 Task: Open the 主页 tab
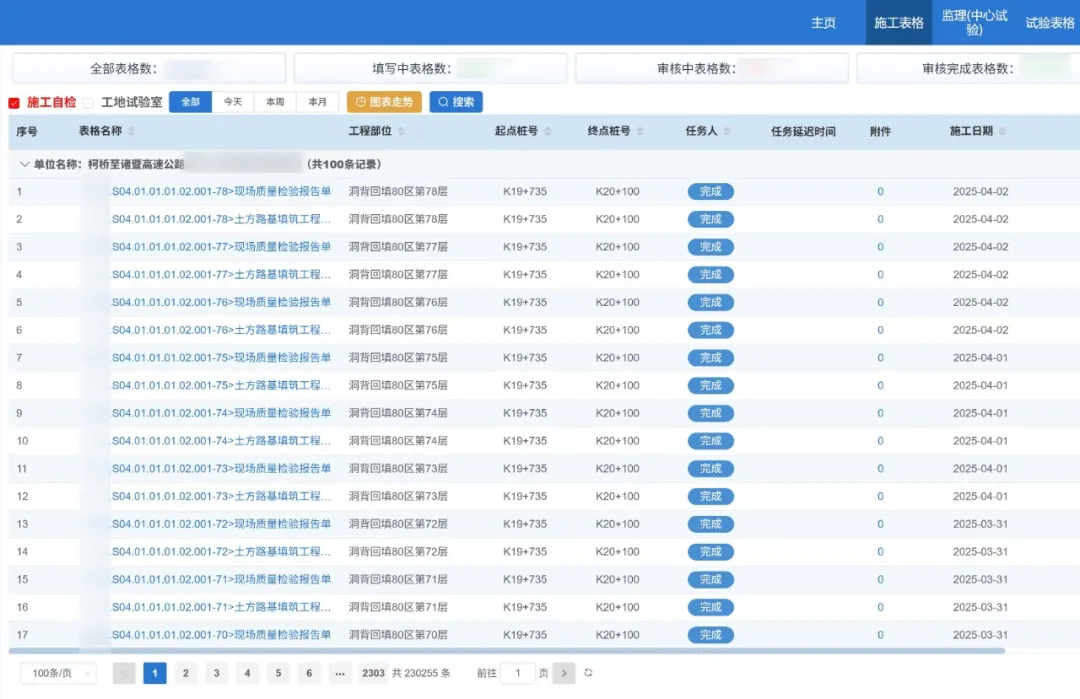pyautogui.click(x=823, y=23)
